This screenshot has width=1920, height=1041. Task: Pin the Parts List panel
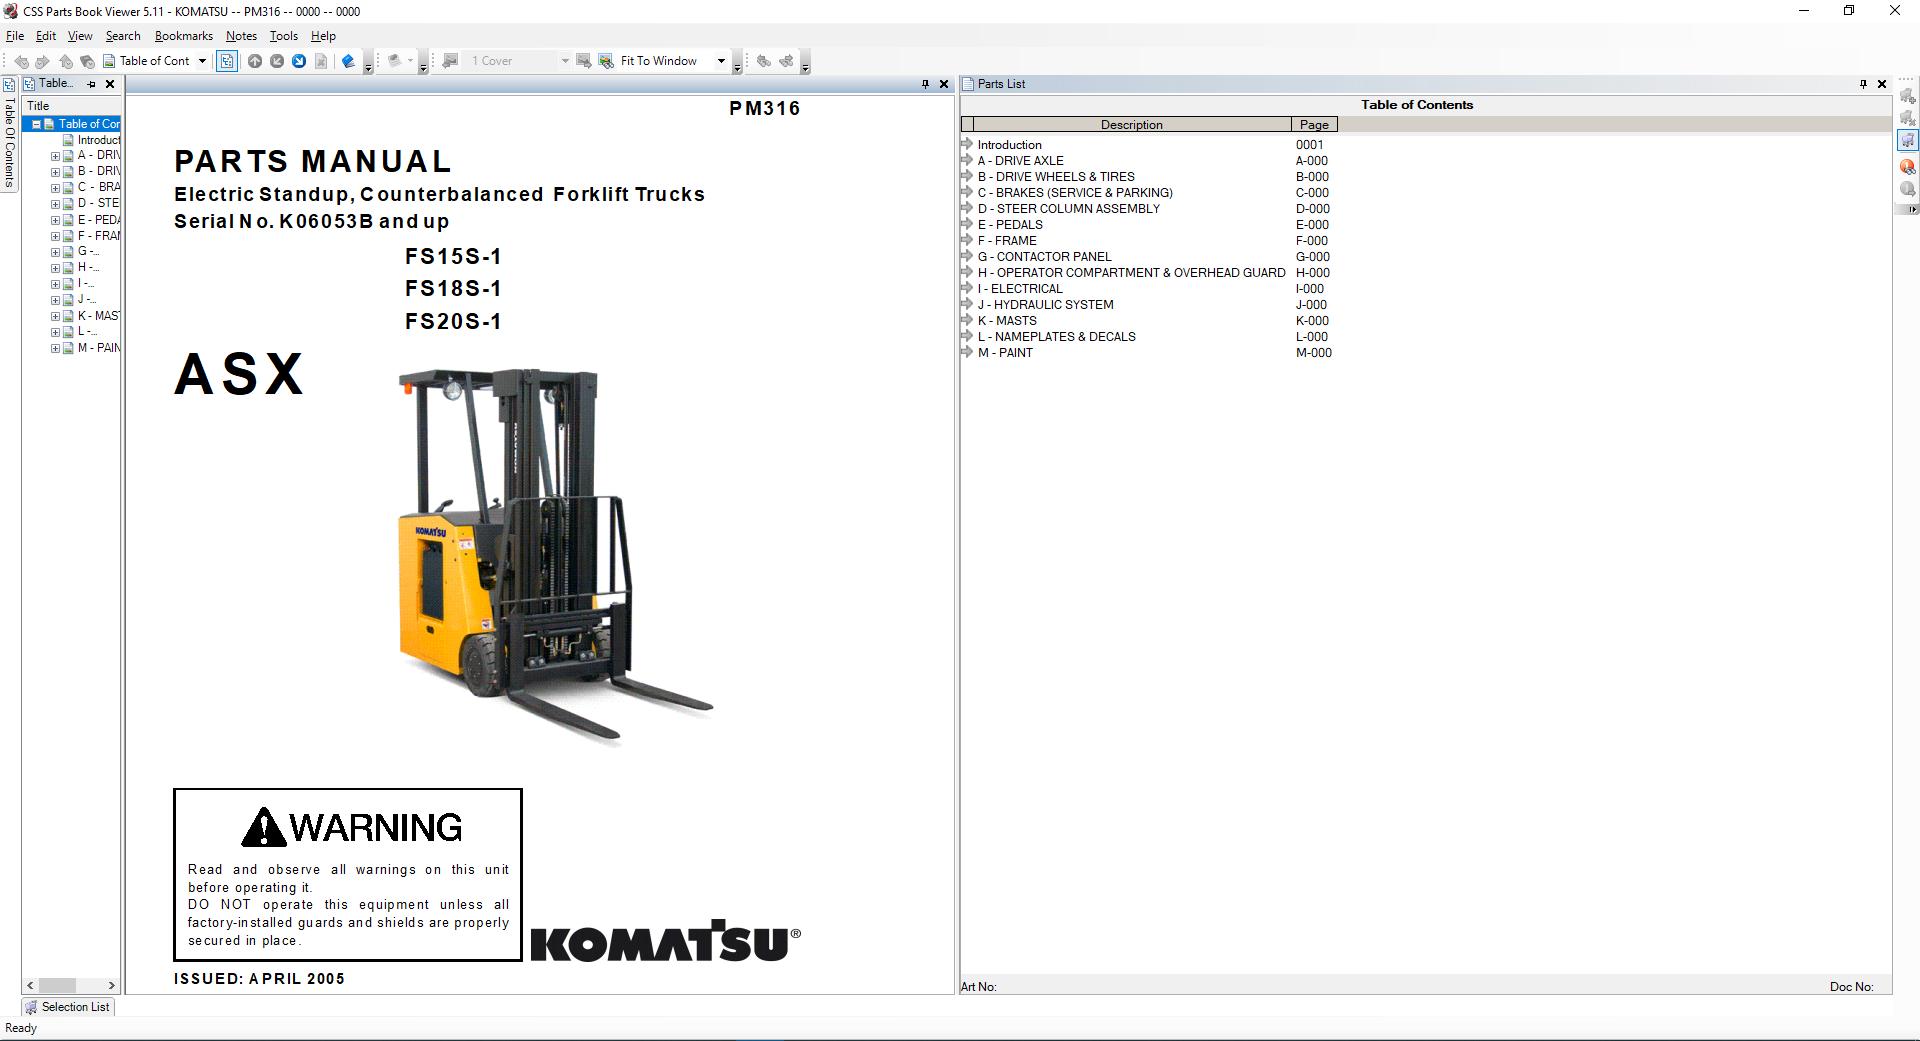1862,84
